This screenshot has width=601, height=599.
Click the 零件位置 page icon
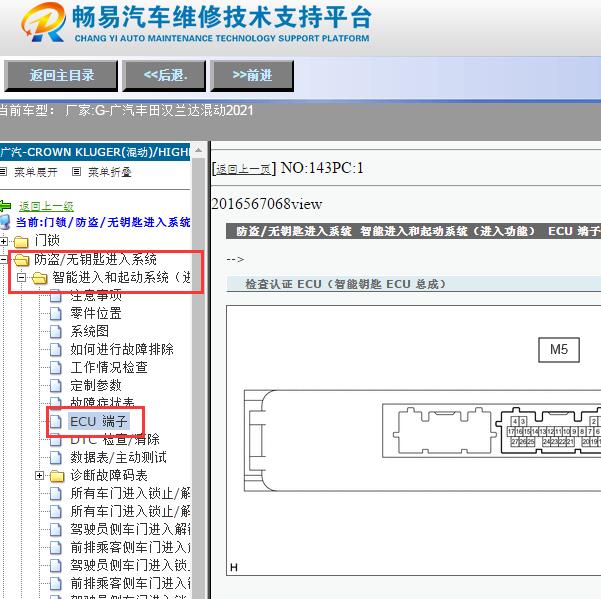57,314
